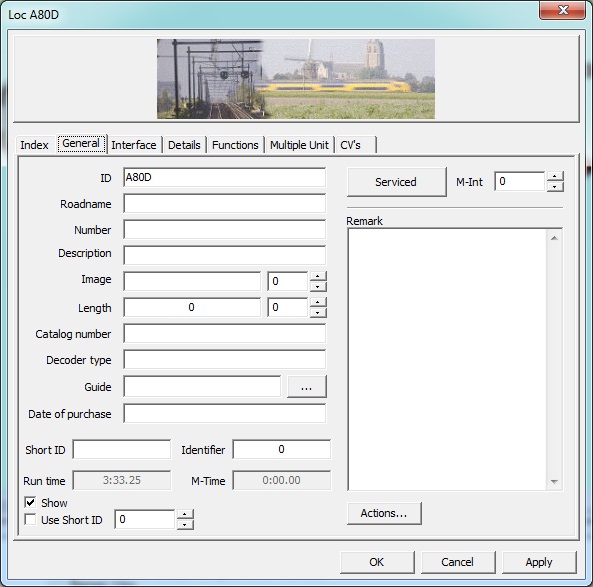Click the Roadname input field
593x587 pixels.
point(224,204)
